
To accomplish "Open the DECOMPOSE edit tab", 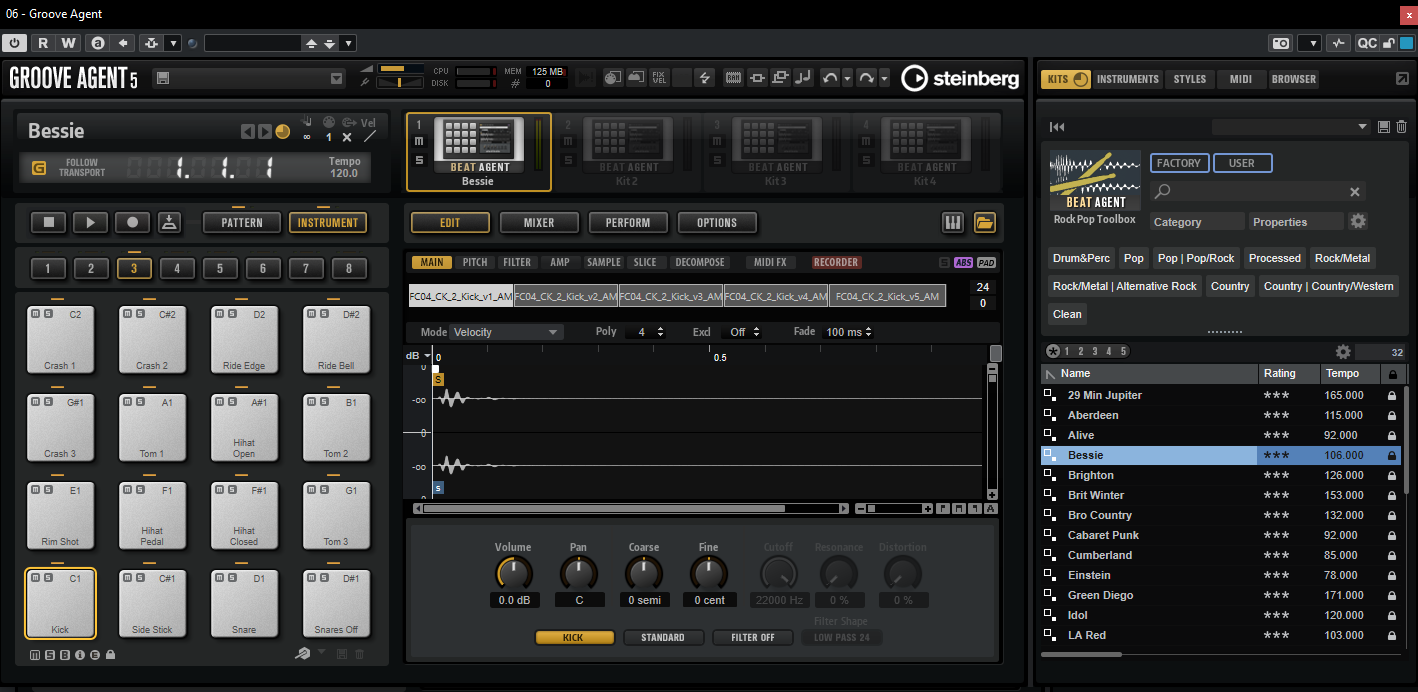I will point(700,263).
